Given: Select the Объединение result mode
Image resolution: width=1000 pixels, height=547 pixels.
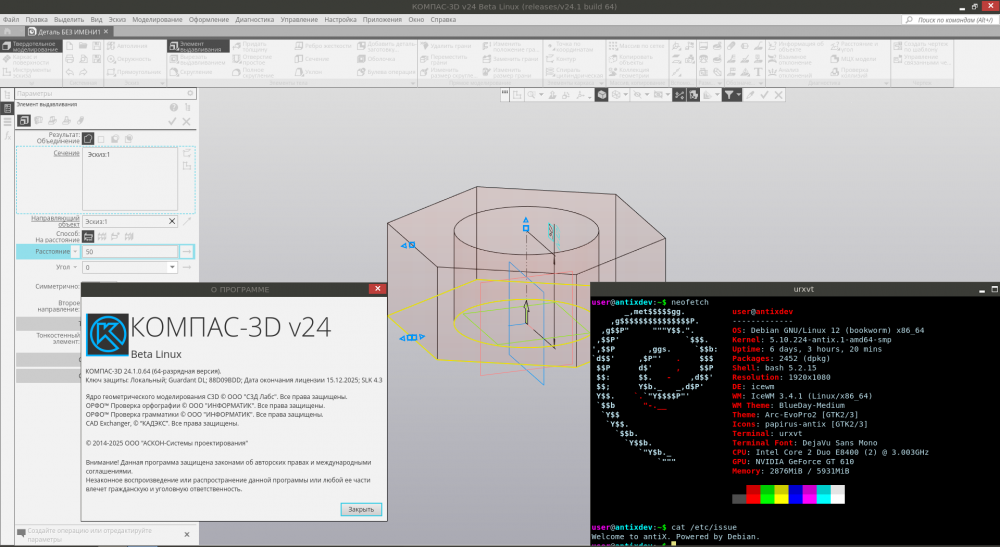Looking at the screenshot, I should click(87, 138).
